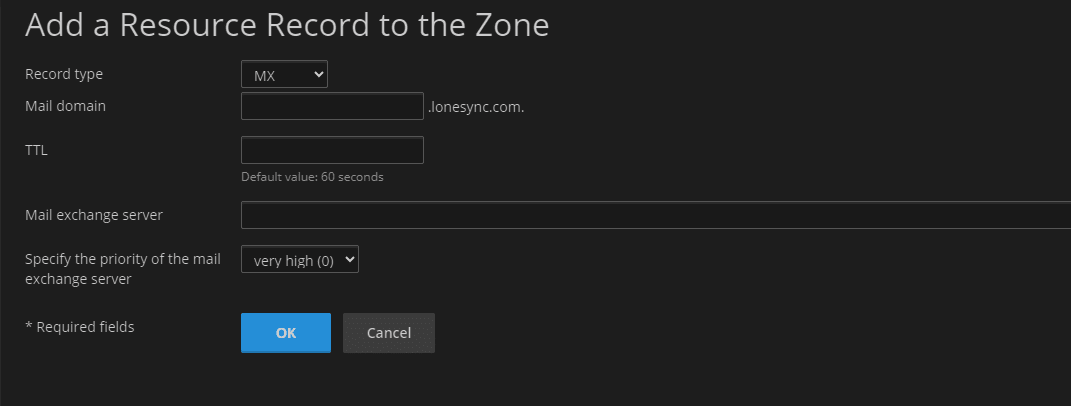Click the 'Specify the priority' label text
1071x406 pixels.
121,259
